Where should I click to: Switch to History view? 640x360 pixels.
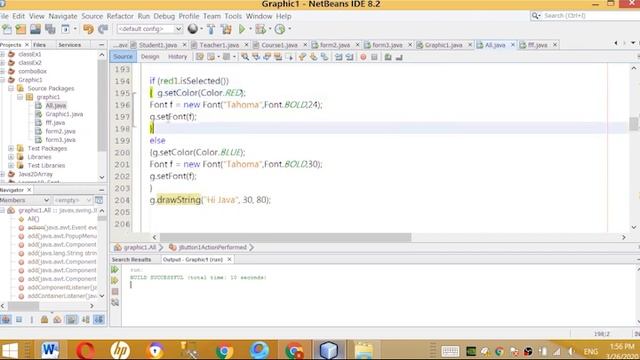[178, 57]
